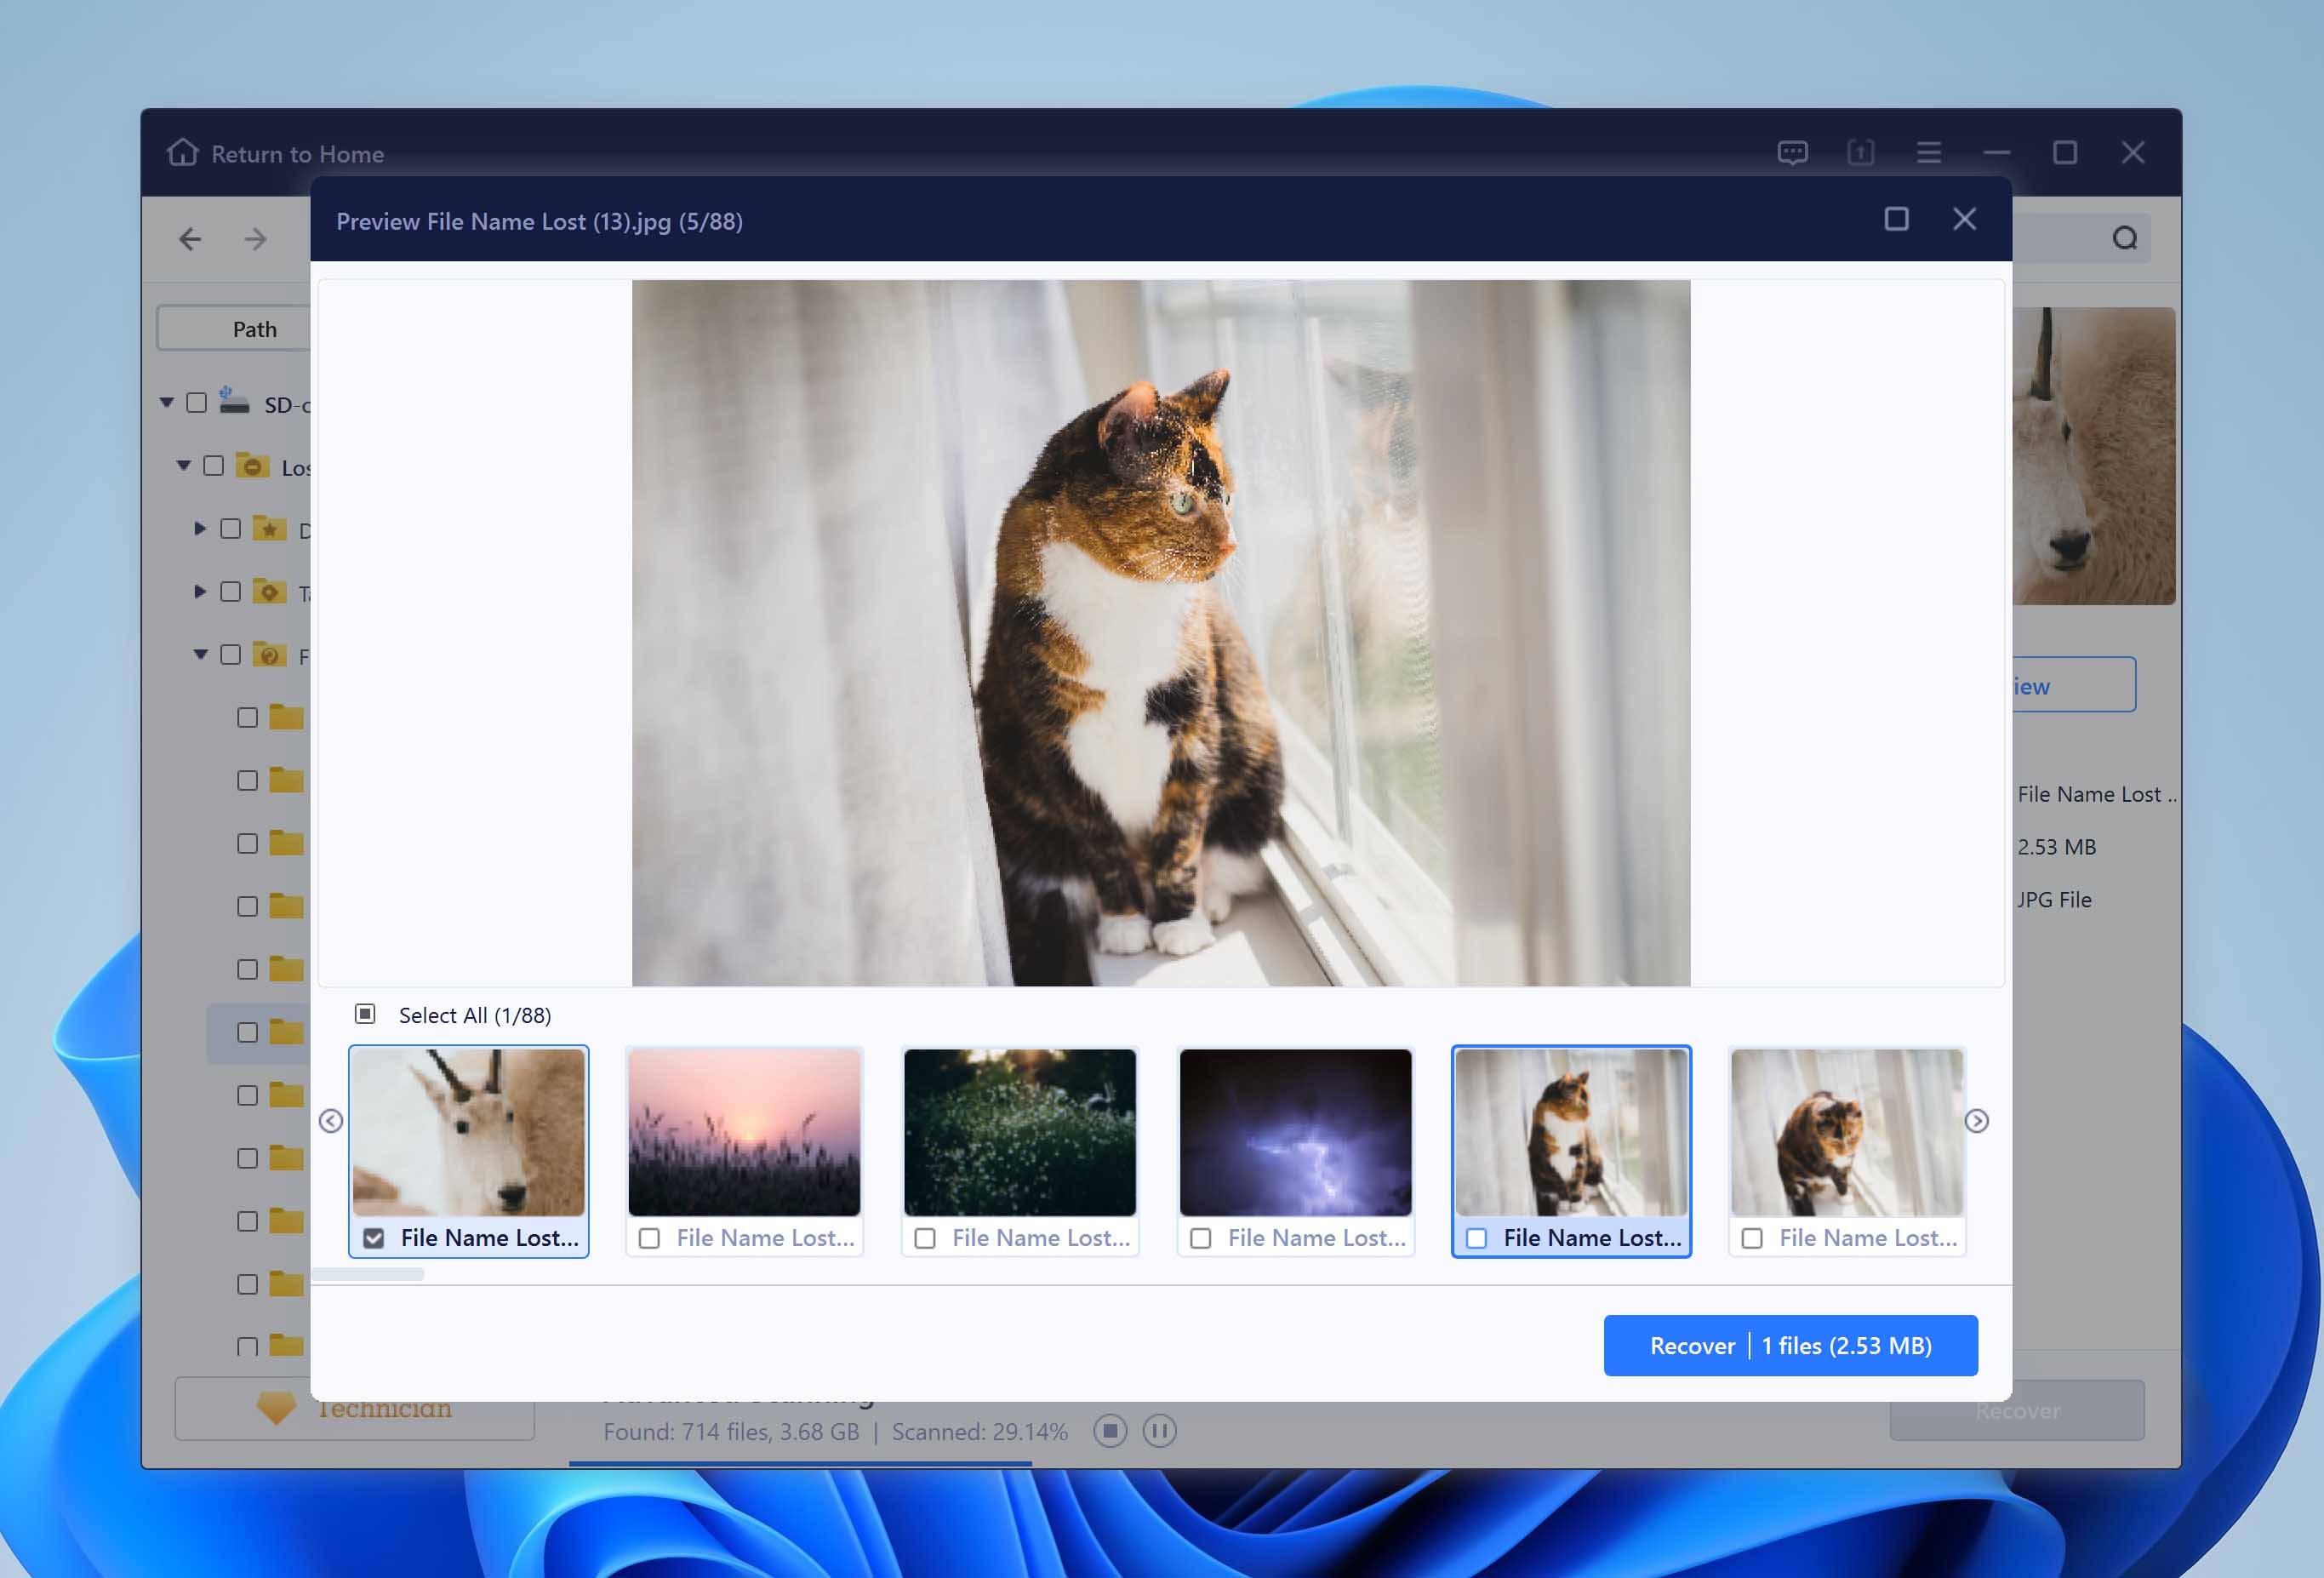The height and width of the screenshot is (1578, 2324).
Task: Select the pink sunset thumbnail
Action: tap(744, 1132)
